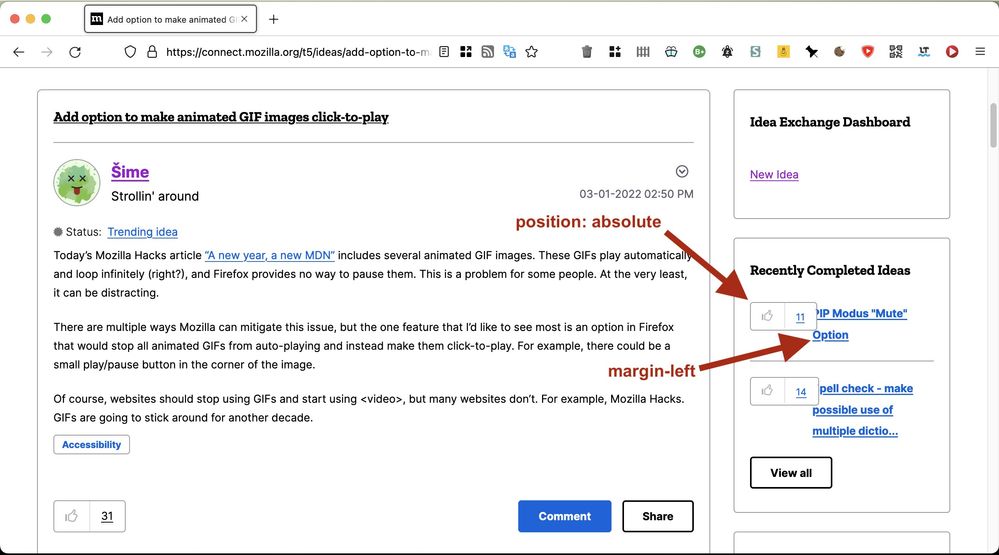999x555 pixels.
Task: Give kudos with the 31 thumbs-up button
Action: pos(71,516)
